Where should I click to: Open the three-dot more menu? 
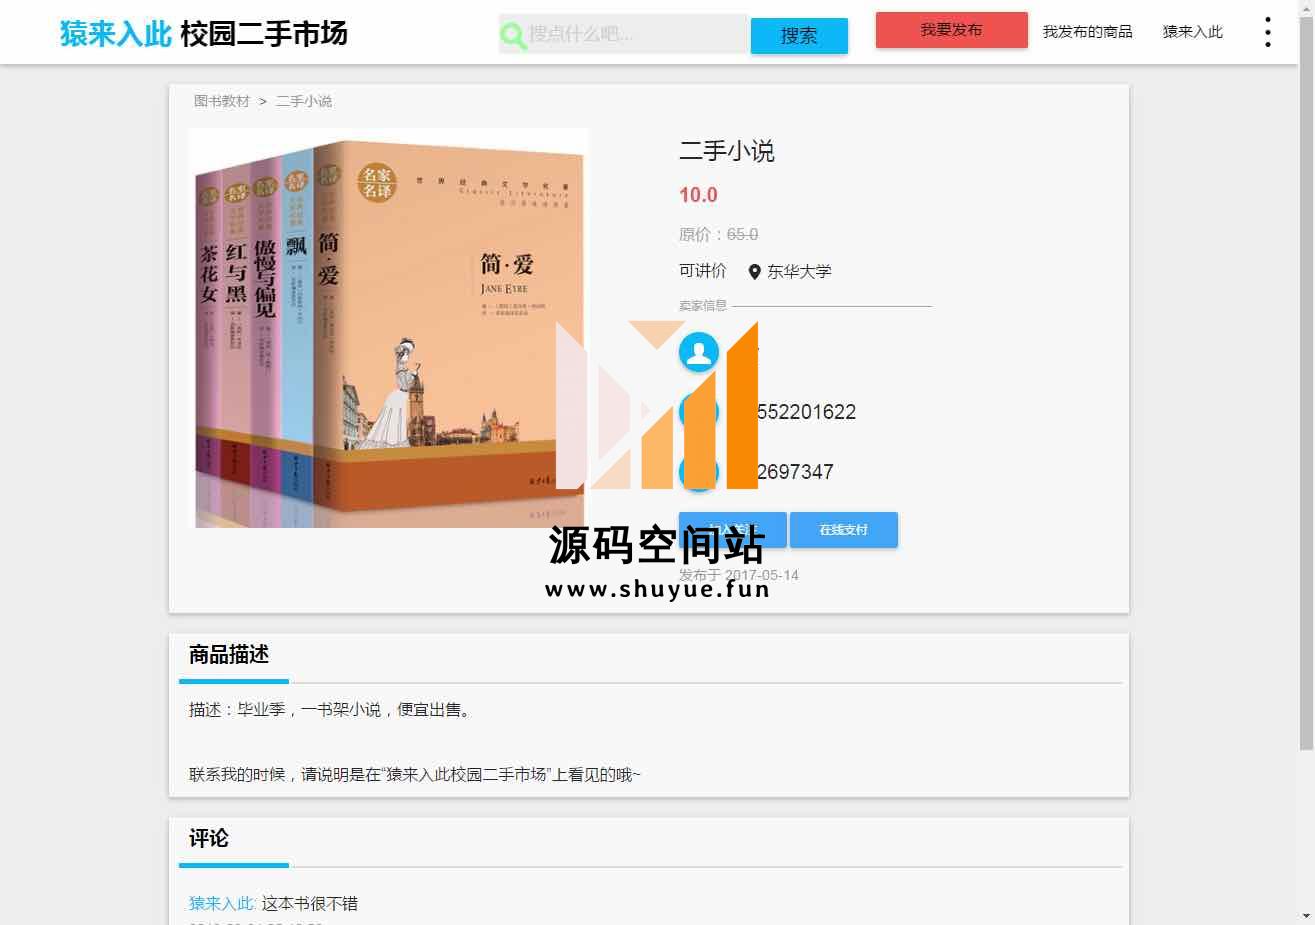1267,32
